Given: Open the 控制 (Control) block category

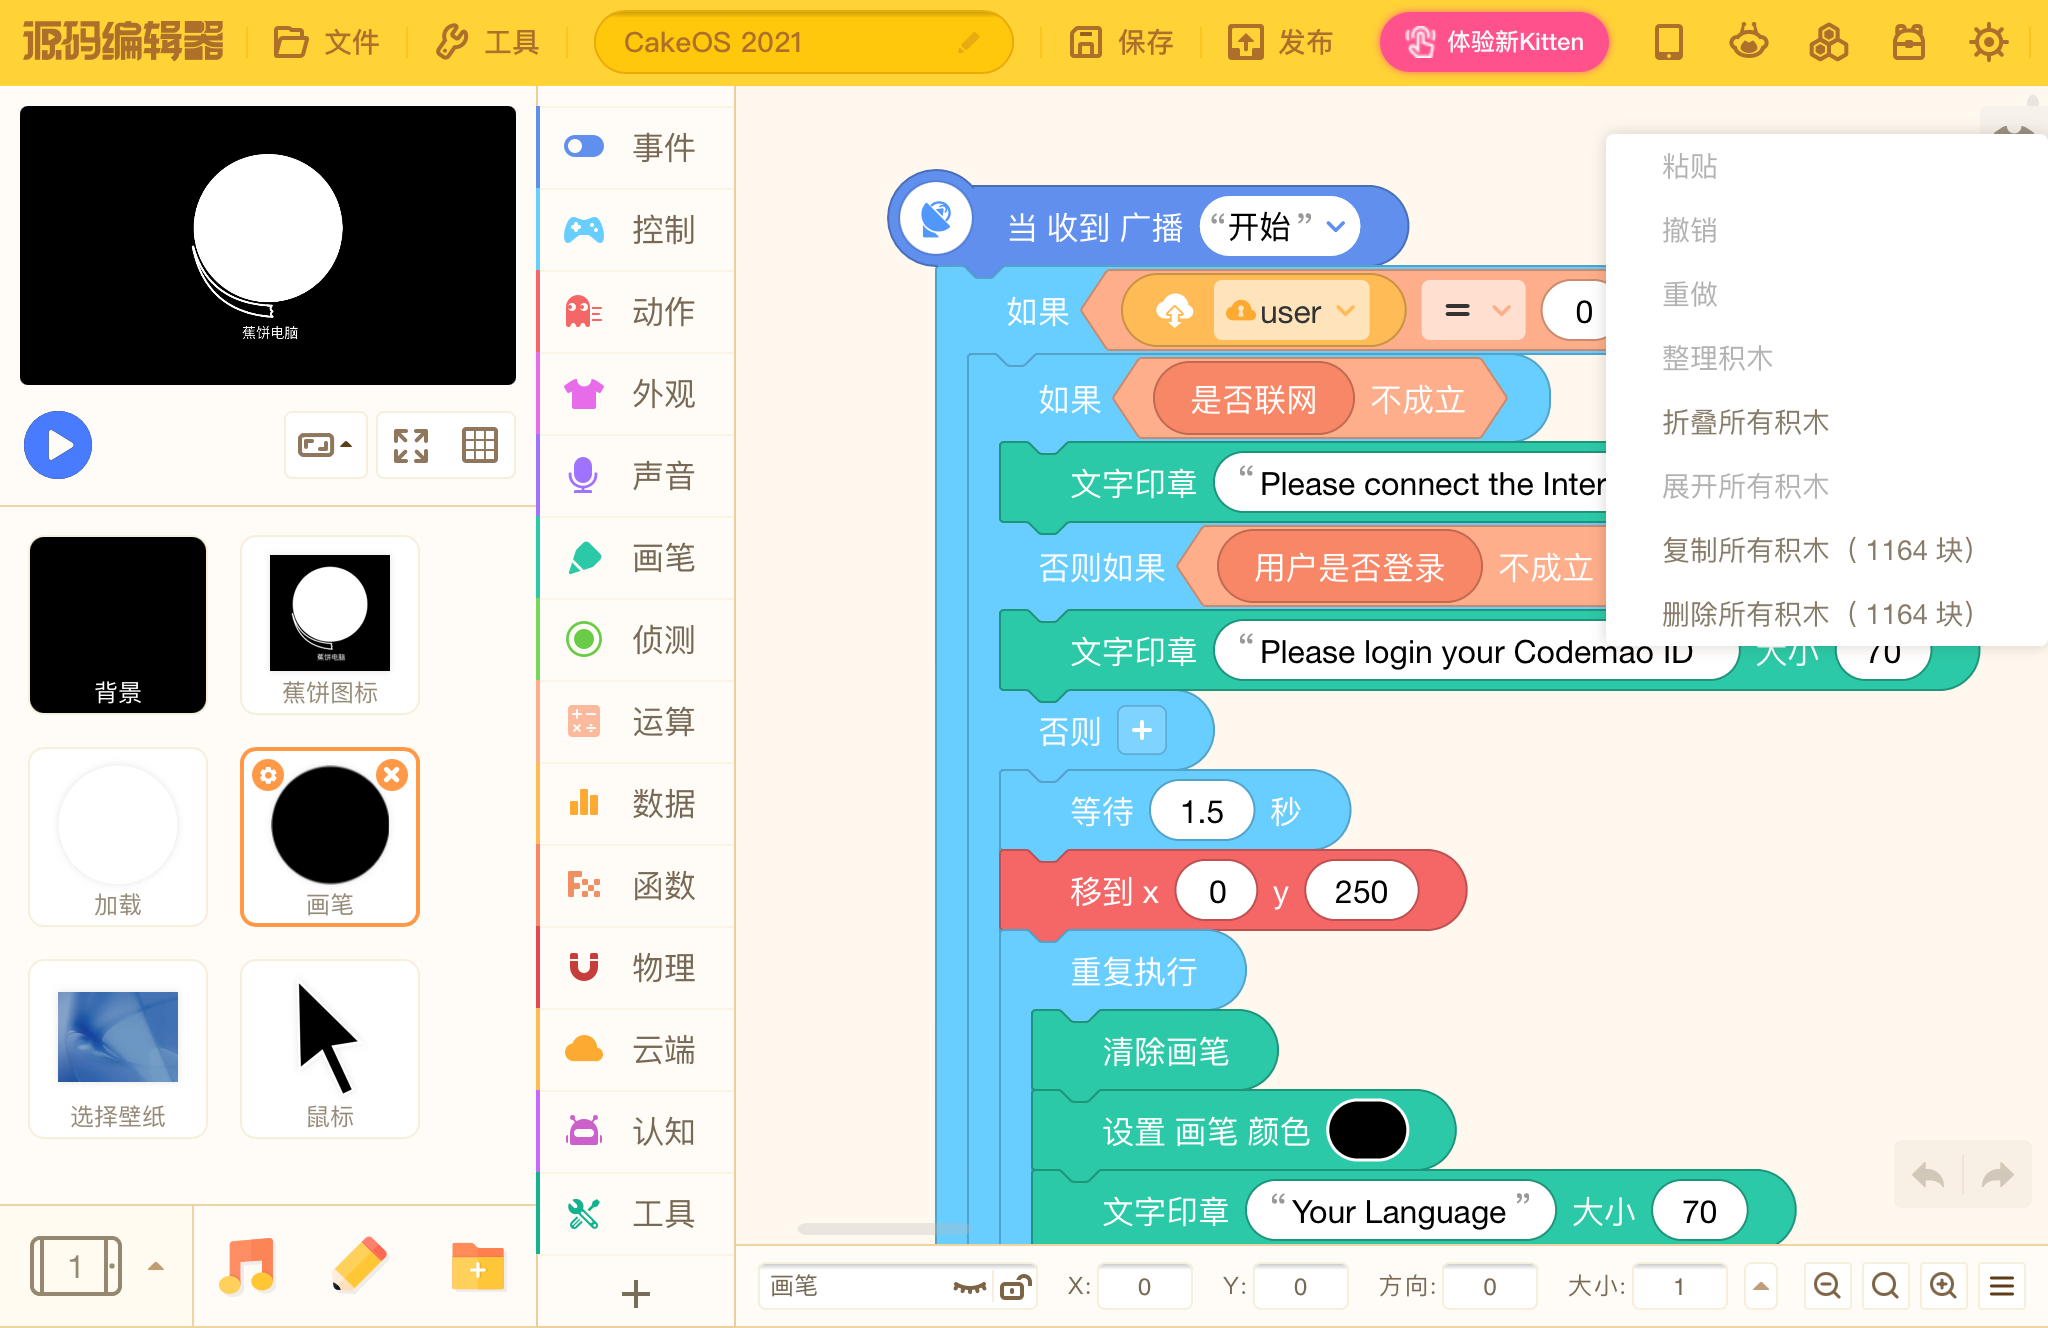Looking at the screenshot, I should coord(637,229).
